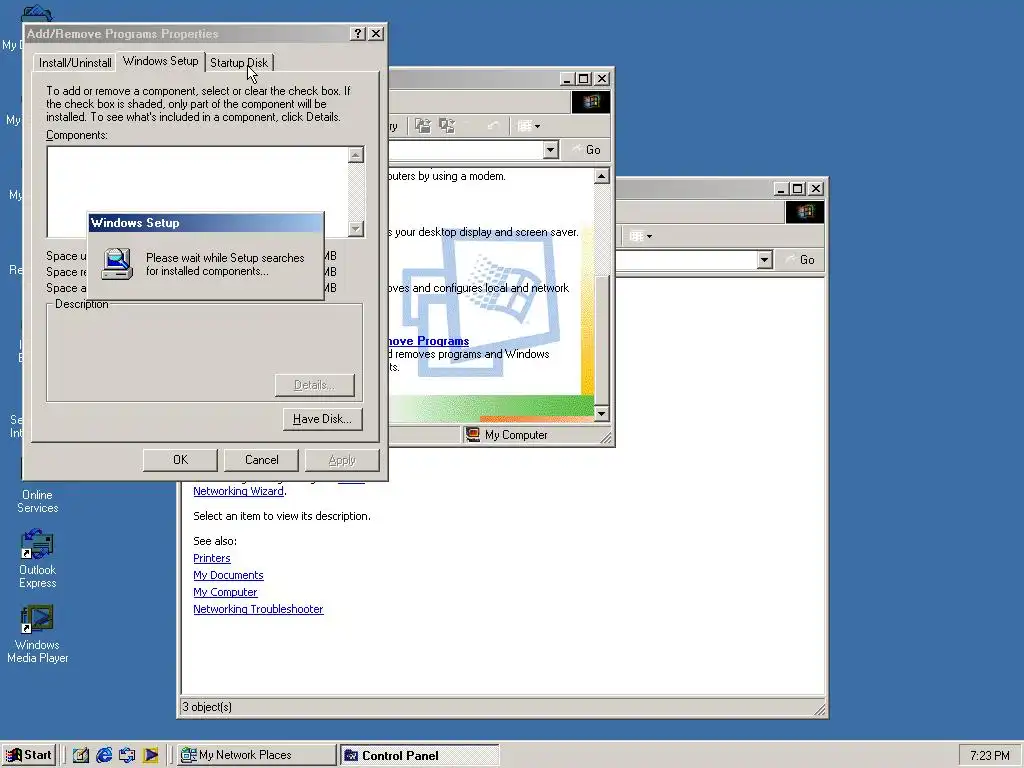Open Views menu in Control Panel toolbar
1024x768 pixels.
(x=528, y=126)
